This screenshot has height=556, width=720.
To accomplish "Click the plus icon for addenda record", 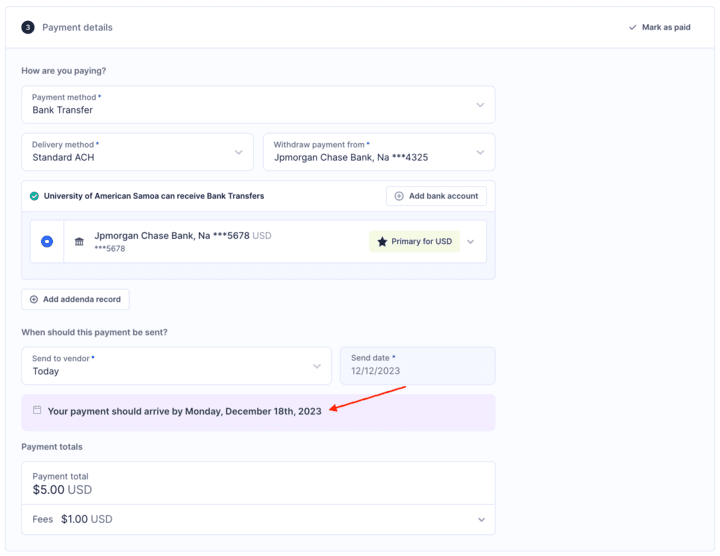I will 34,299.
